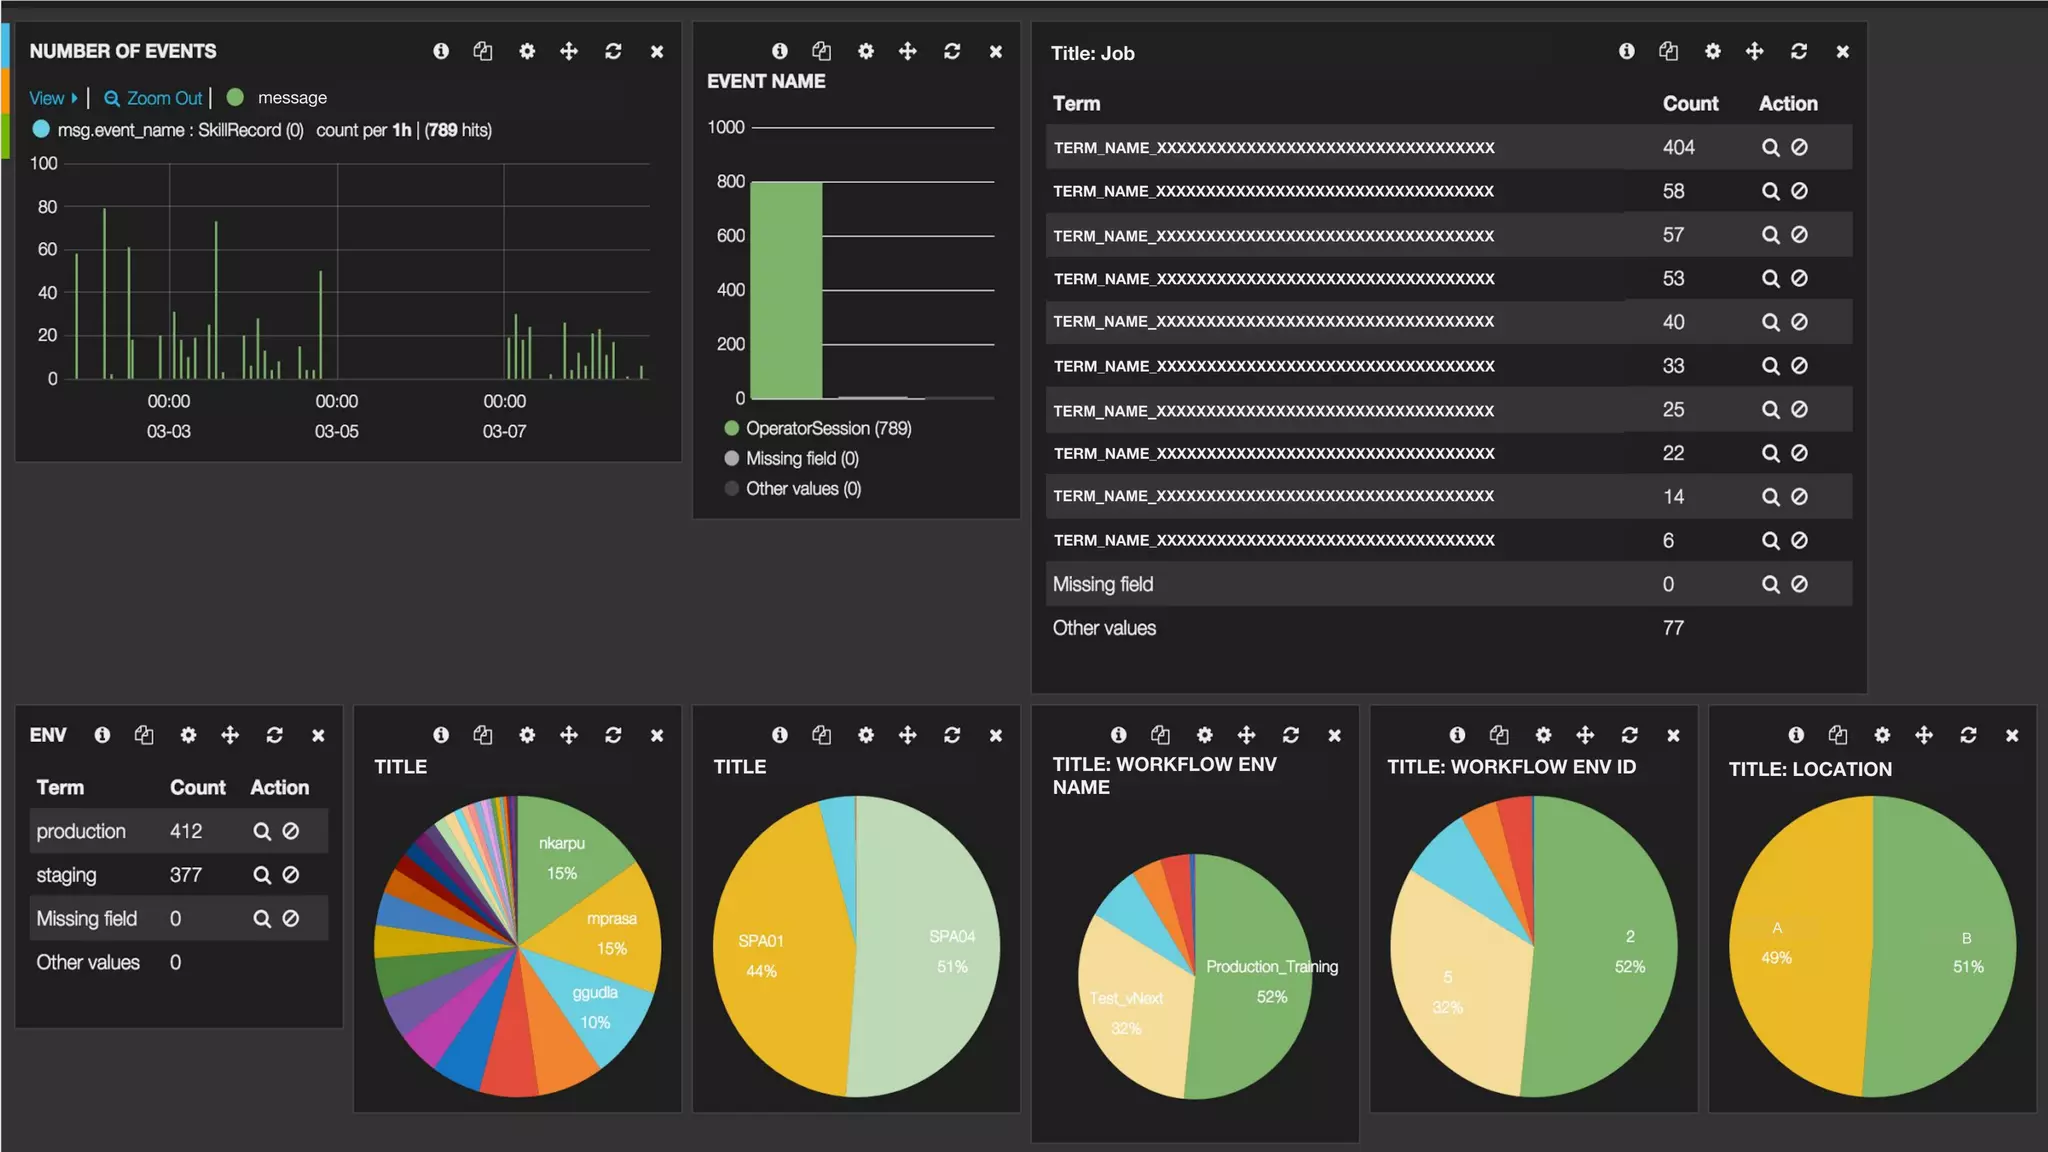
Task: Click info icon in Title: Job panel
Action: point(1627,51)
